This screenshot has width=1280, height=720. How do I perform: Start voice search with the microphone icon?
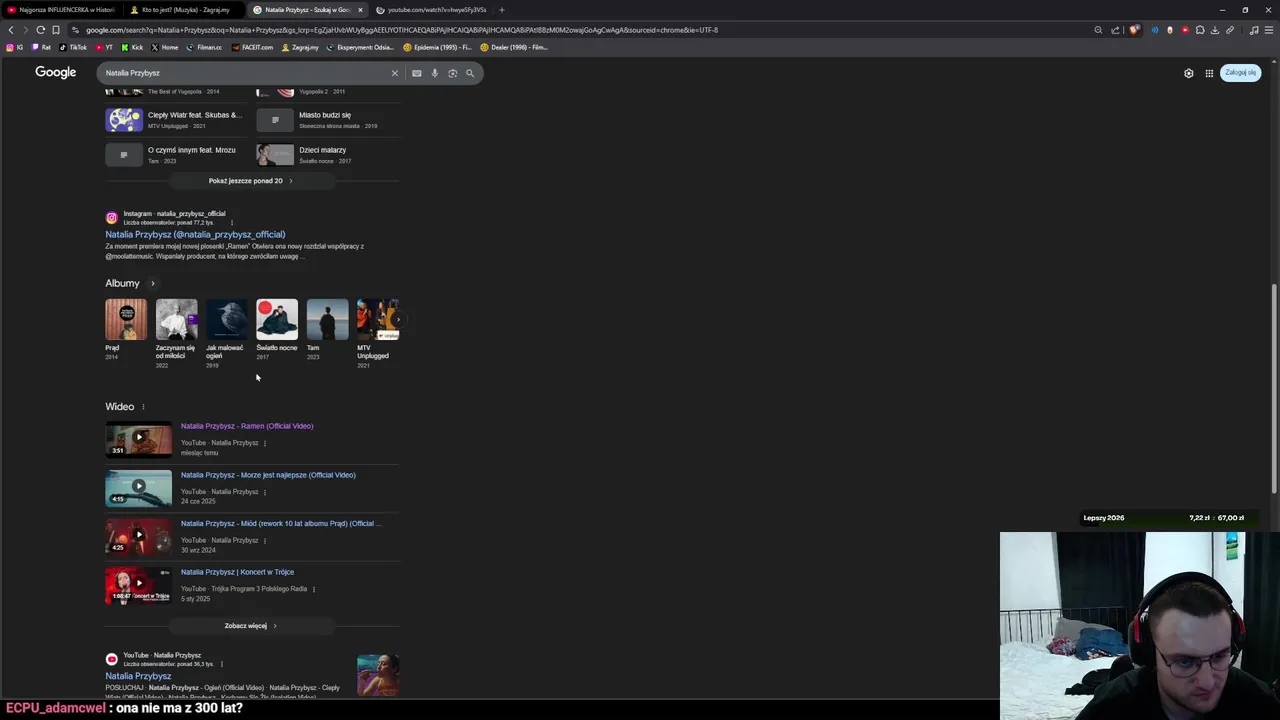(x=435, y=73)
